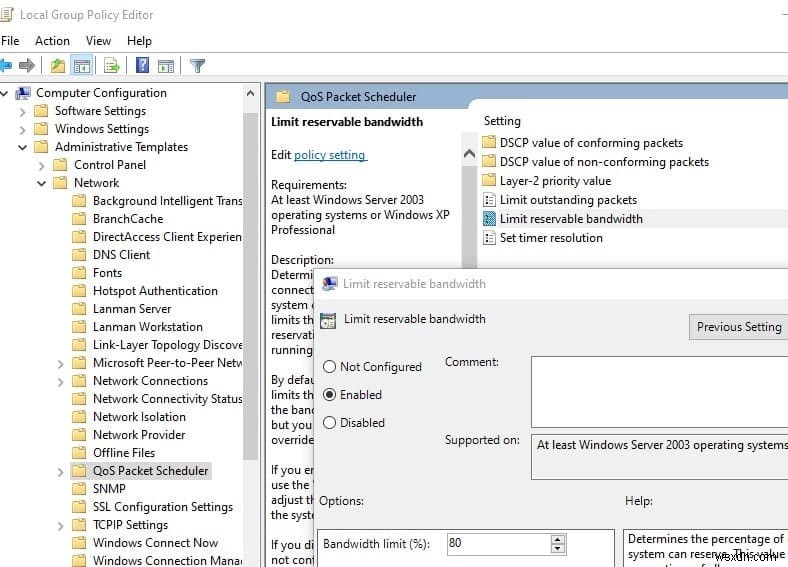
Task: Click the Export List toolbar icon
Action: click(x=112, y=66)
